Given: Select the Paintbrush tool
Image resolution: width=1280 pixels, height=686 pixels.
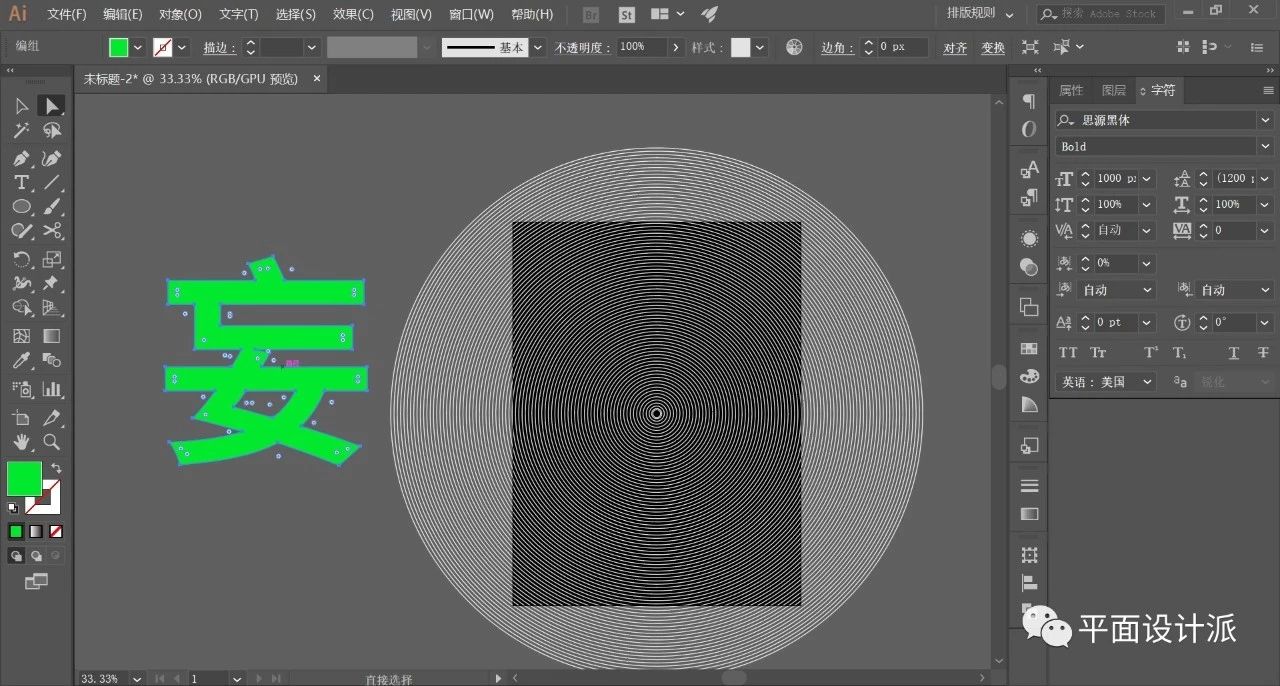Looking at the screenshot, I should click(52, 206).
